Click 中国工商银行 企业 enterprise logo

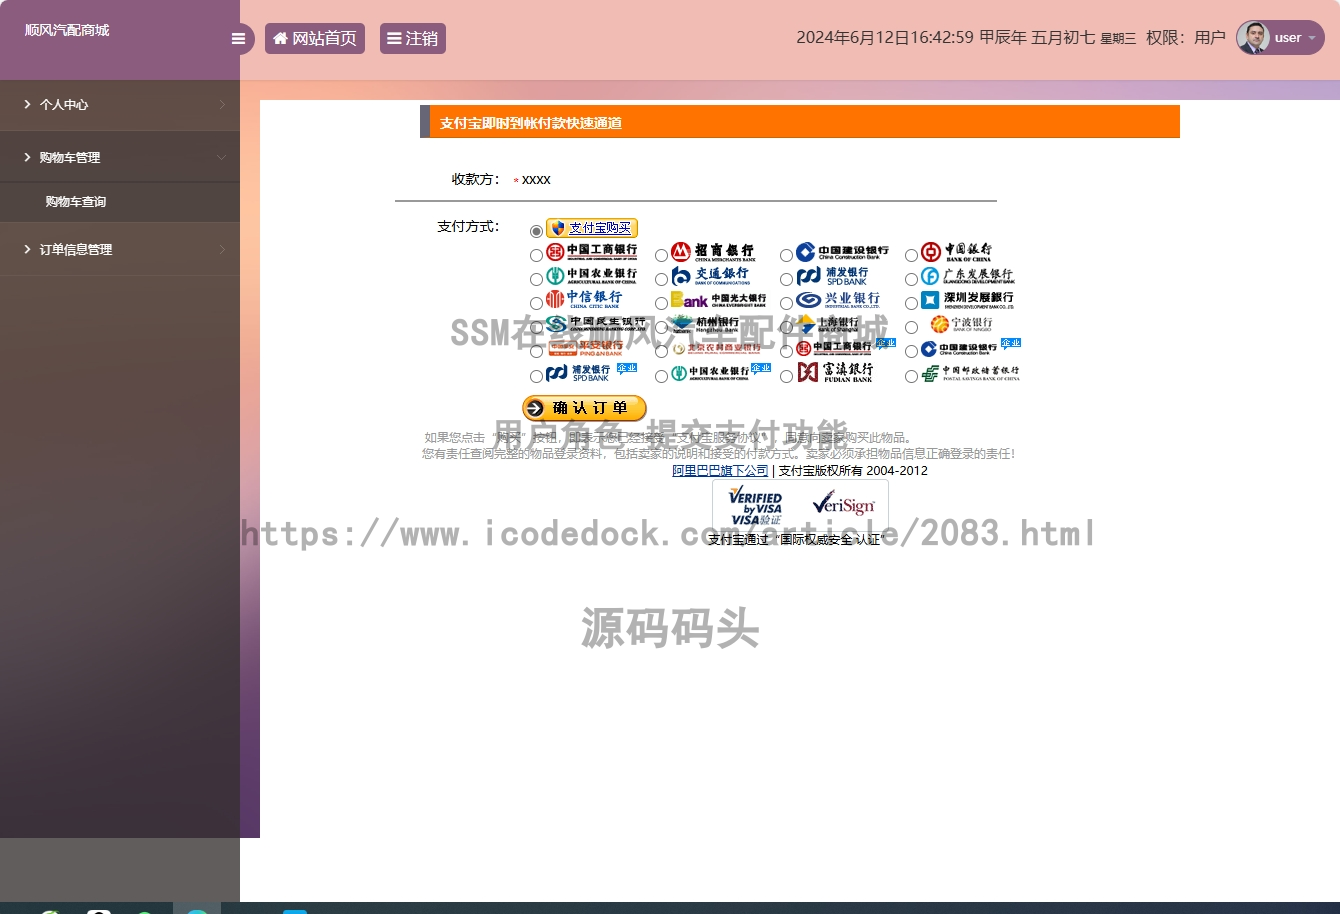846,347
